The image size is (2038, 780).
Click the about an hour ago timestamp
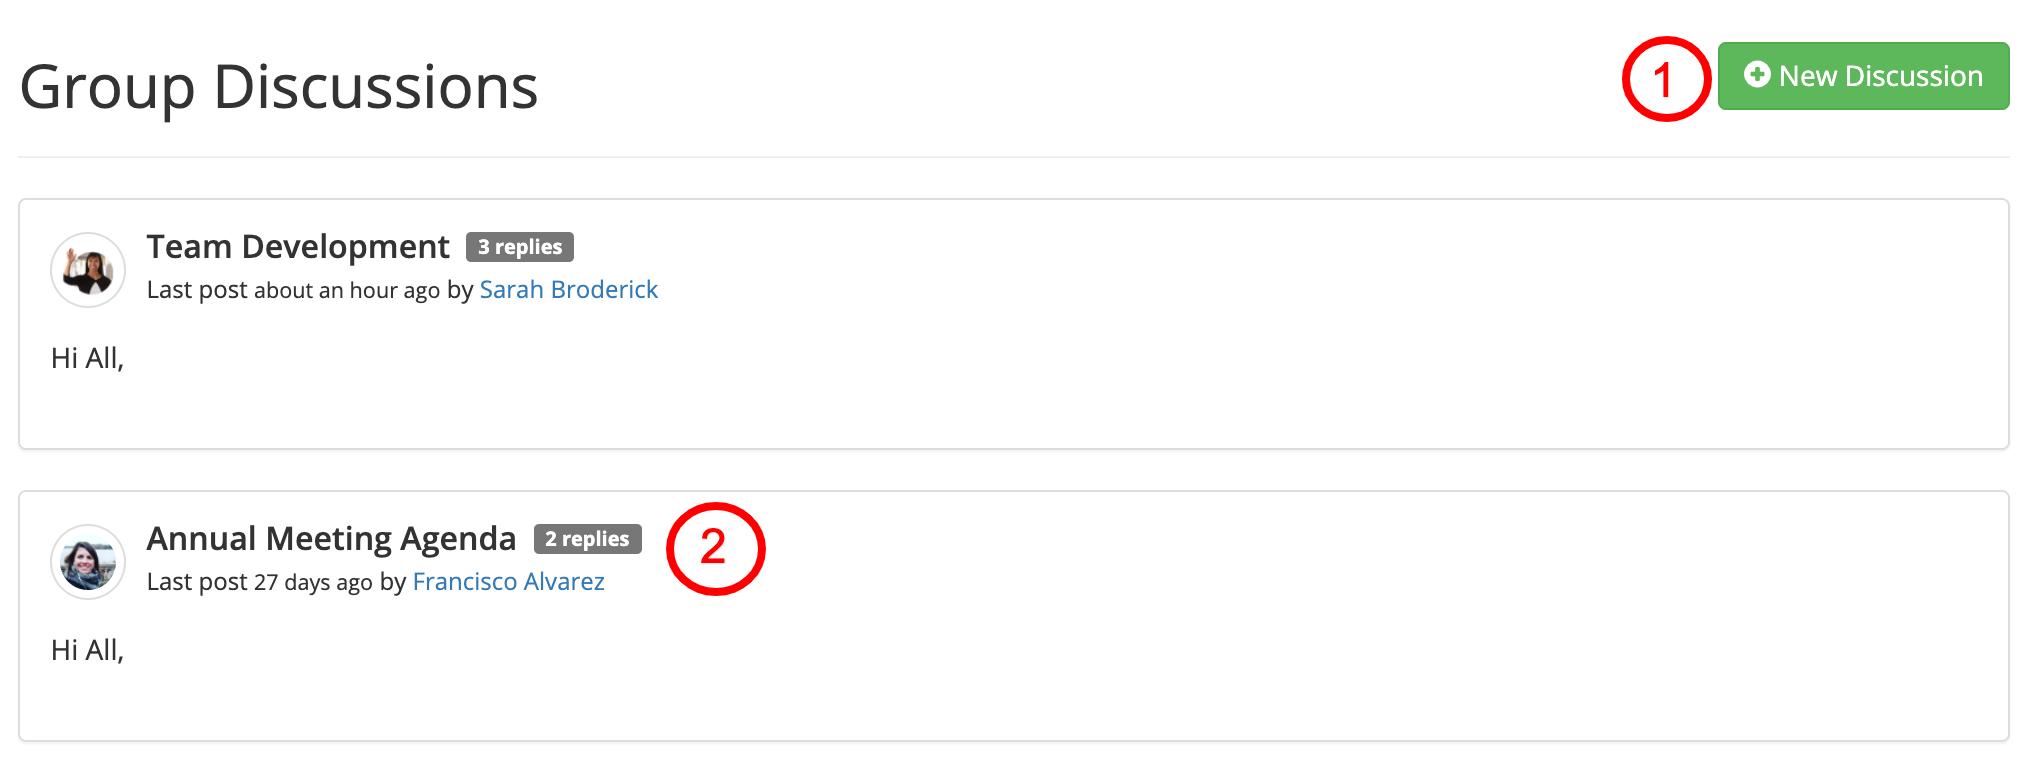click(347, 290)
